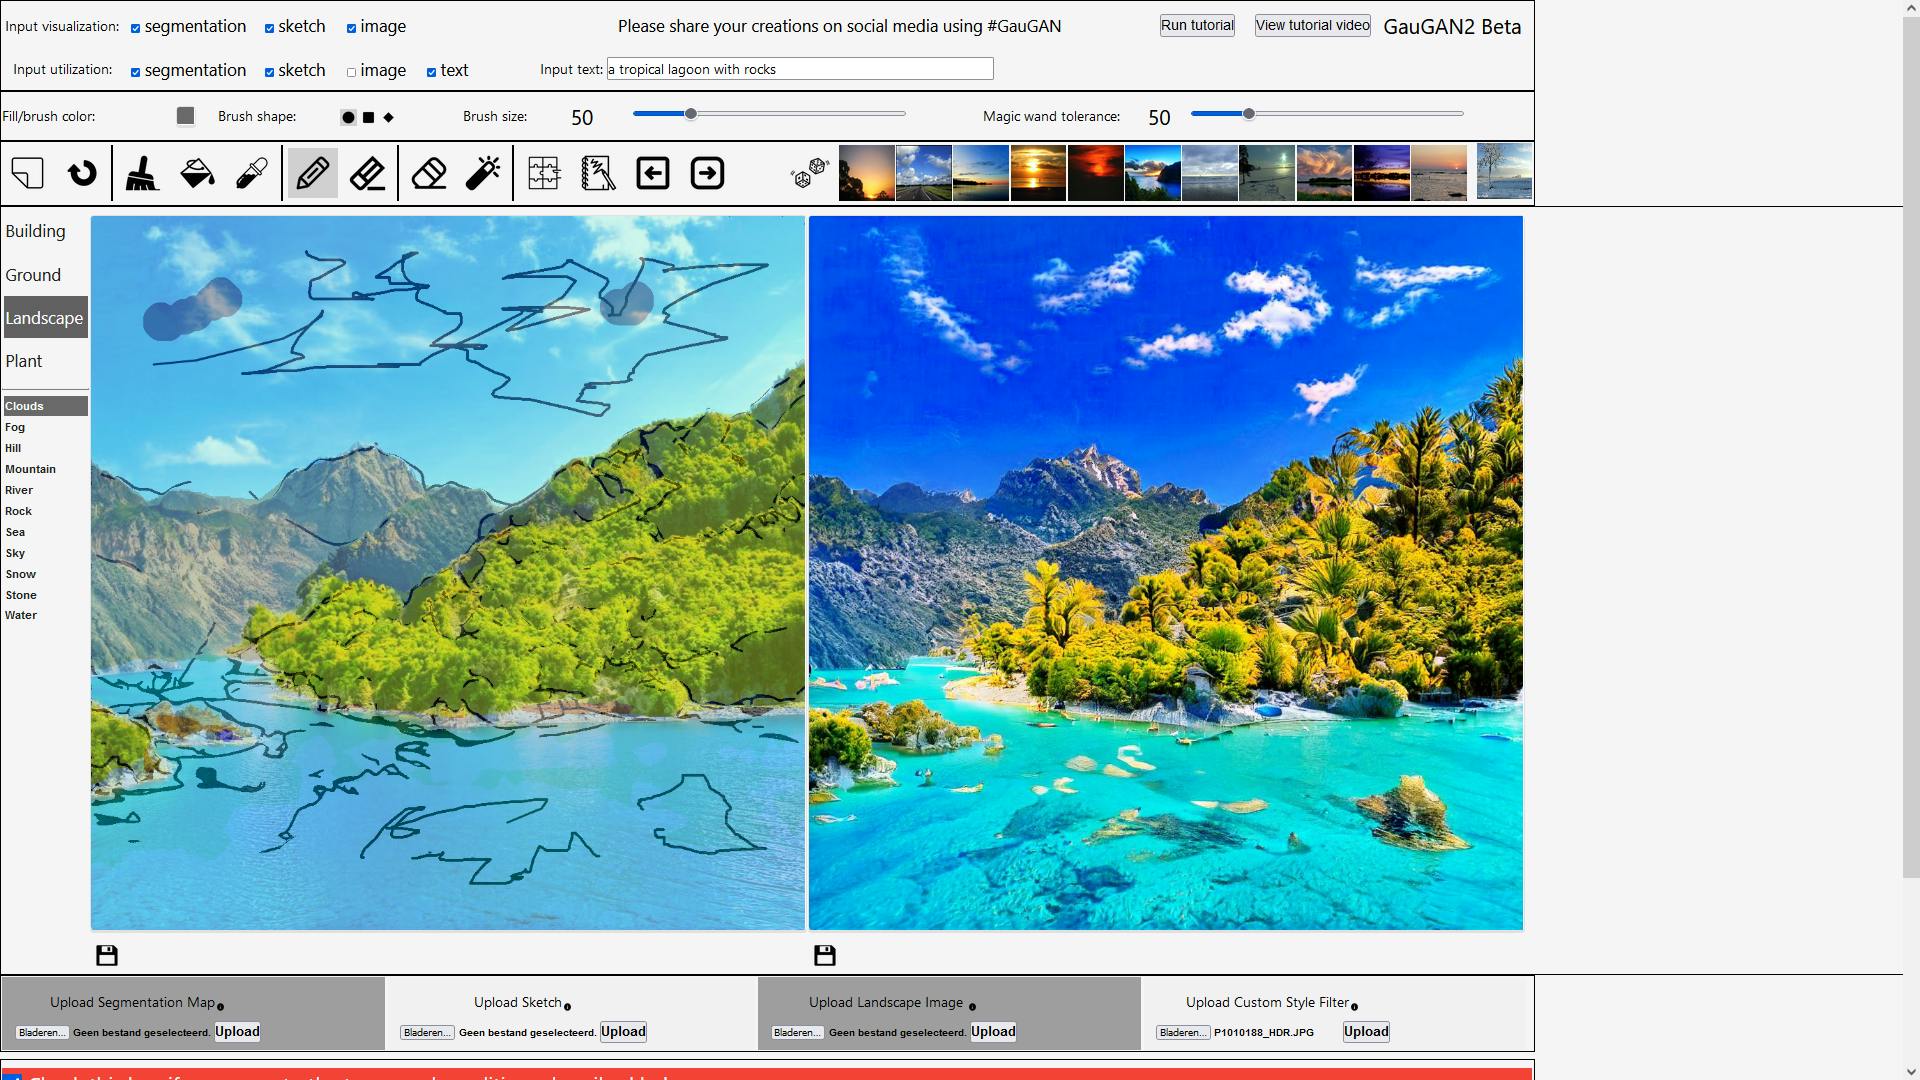Screen dimensions: 1920x1080
Task: Click the new blank page icon
Action: [28, 173]
